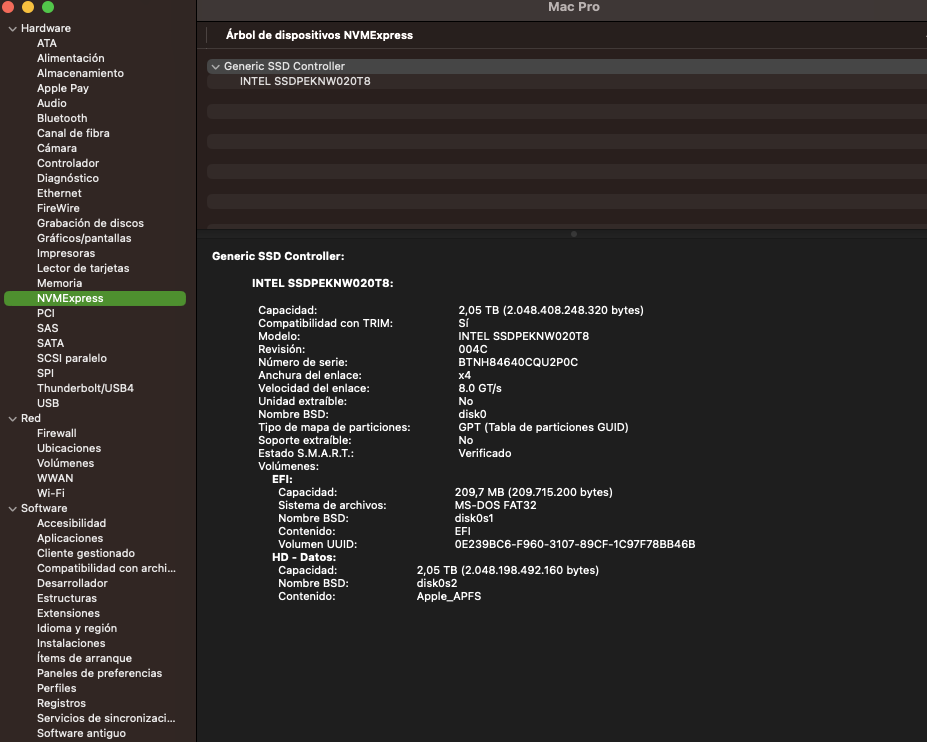Open Paneles de preferencias
Viewport: 927px width, 742px height.
99,673
